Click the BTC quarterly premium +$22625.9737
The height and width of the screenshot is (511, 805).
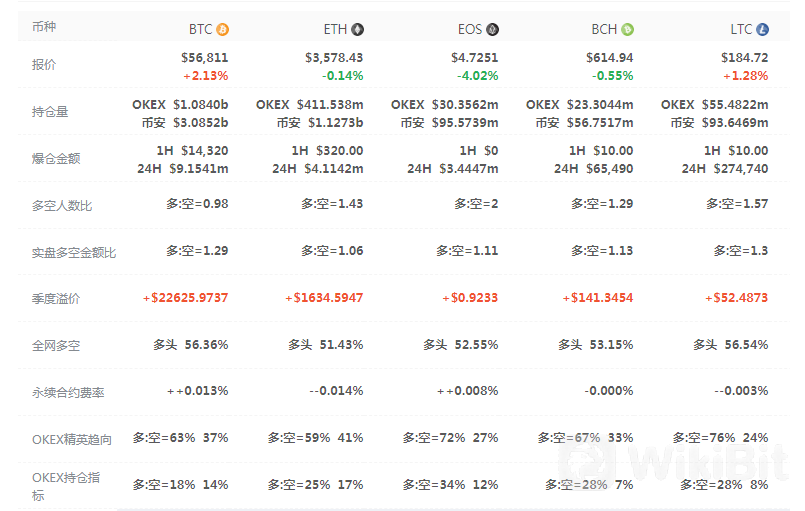click(x=185, y=298)
